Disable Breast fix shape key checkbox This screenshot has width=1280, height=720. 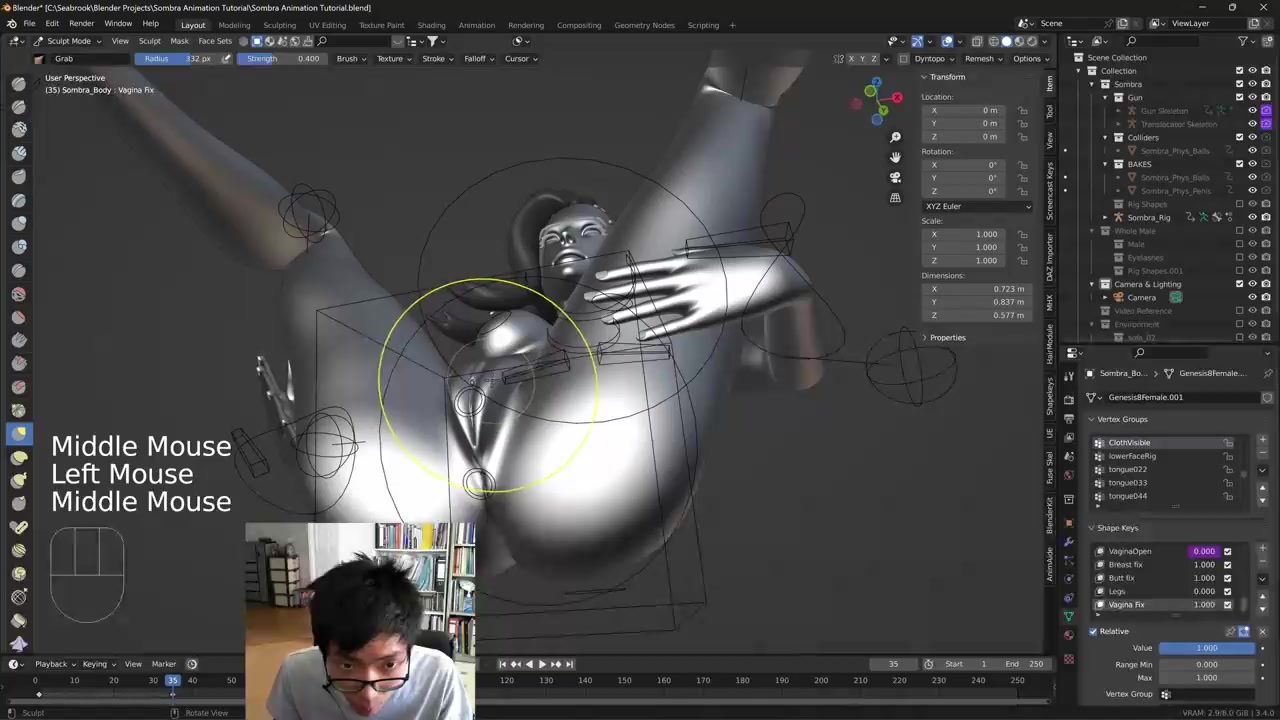1227,565
